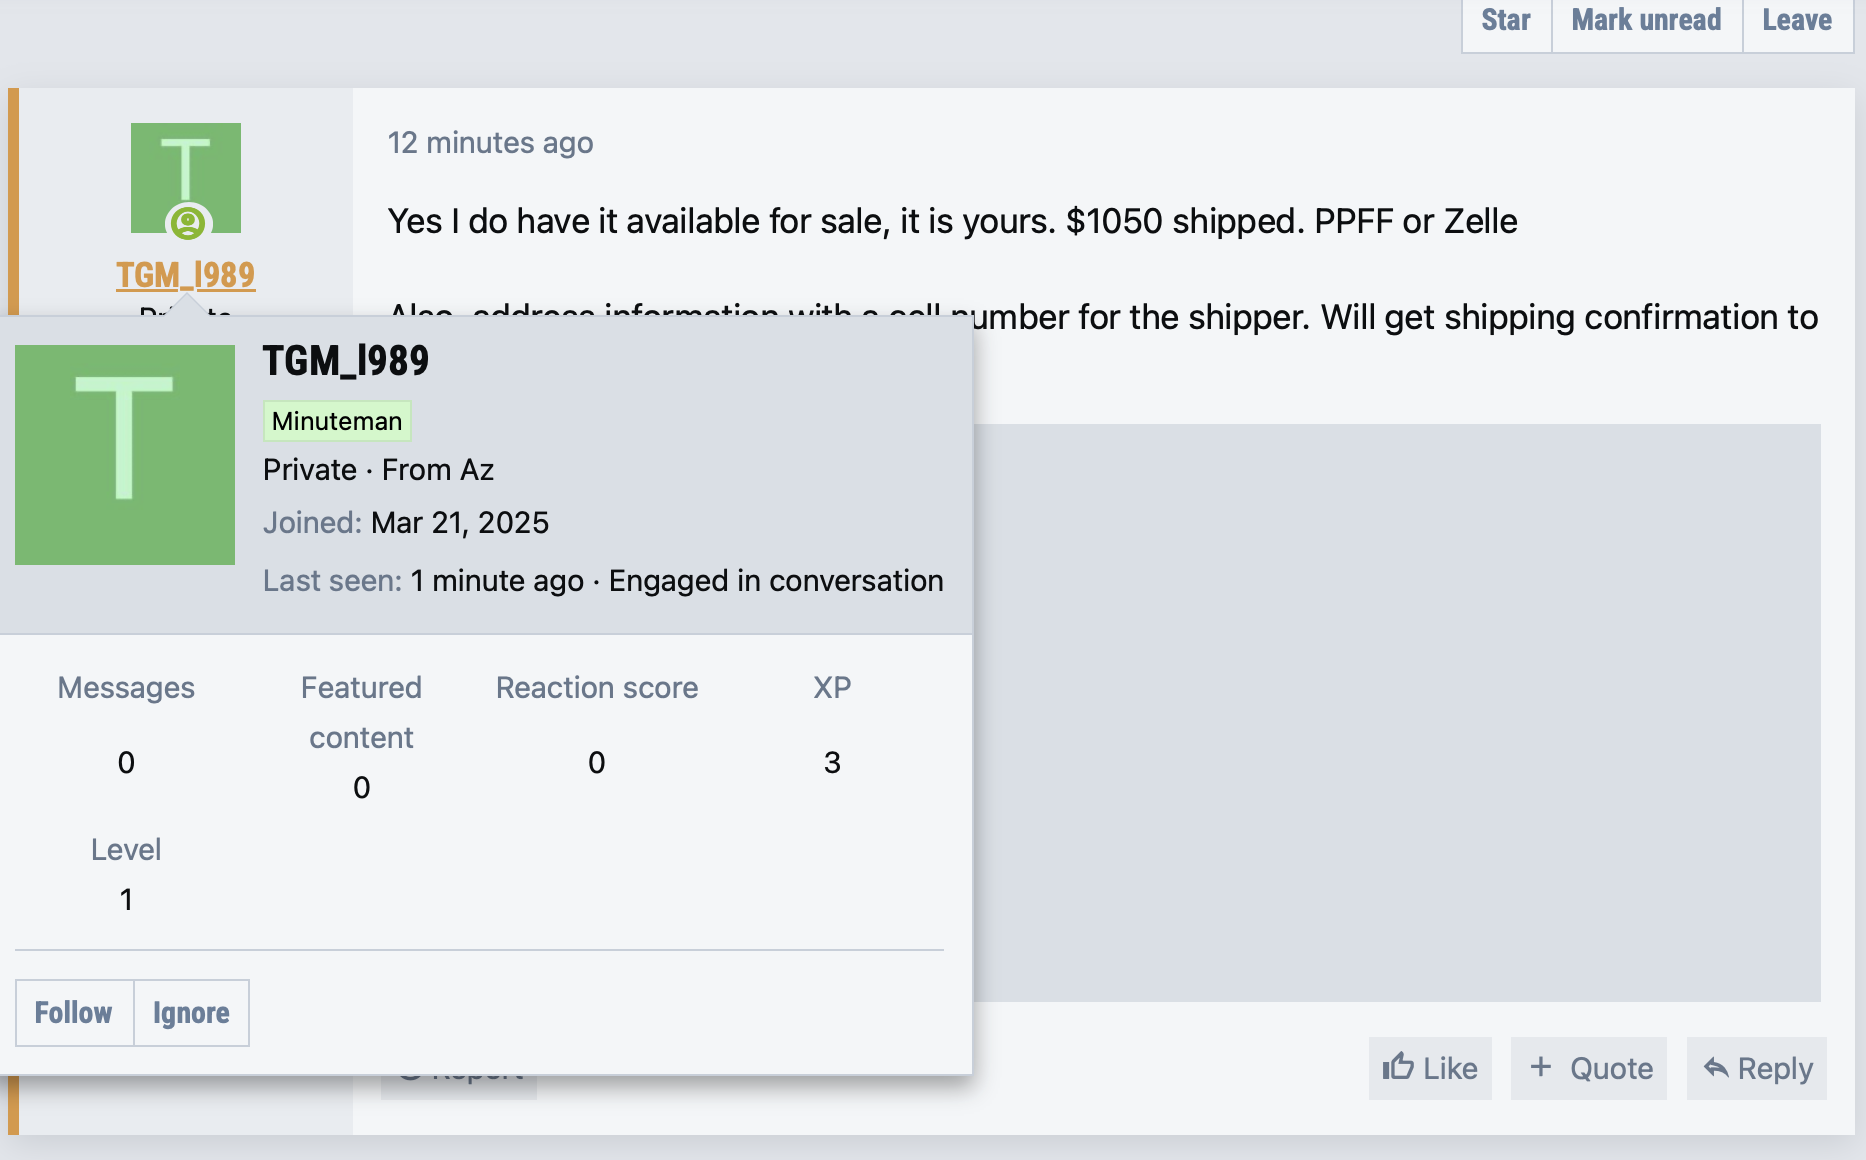1866x1160 pixels.
Task: View the Messages count in the member card
Action: [x=126, y=763]
